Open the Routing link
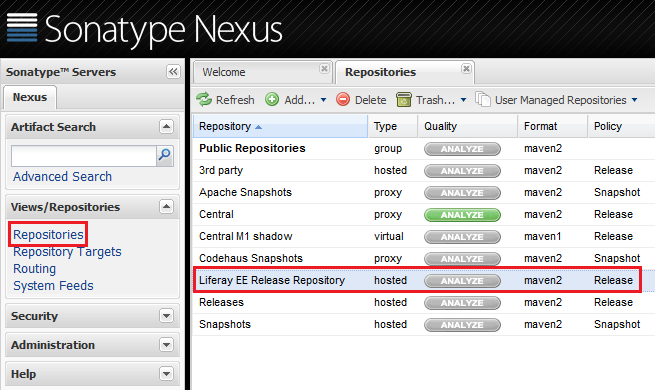 tap(34, 269)
